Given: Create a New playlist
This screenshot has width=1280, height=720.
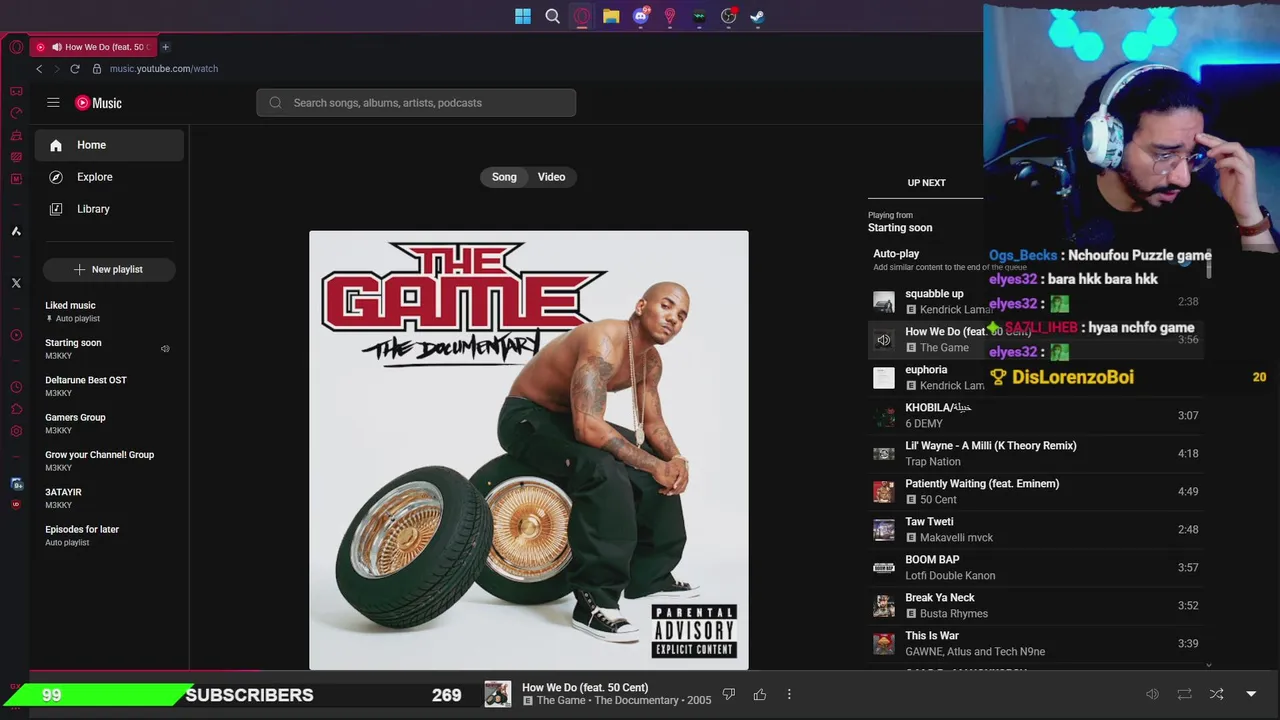Looking at the screenshot, I should tap(109, 269).
